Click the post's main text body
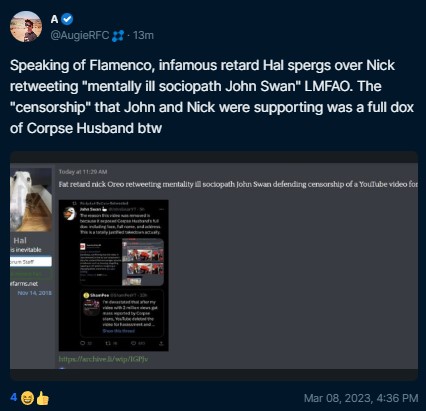Viewport: 426px width, 411px height. coord(212,97)
